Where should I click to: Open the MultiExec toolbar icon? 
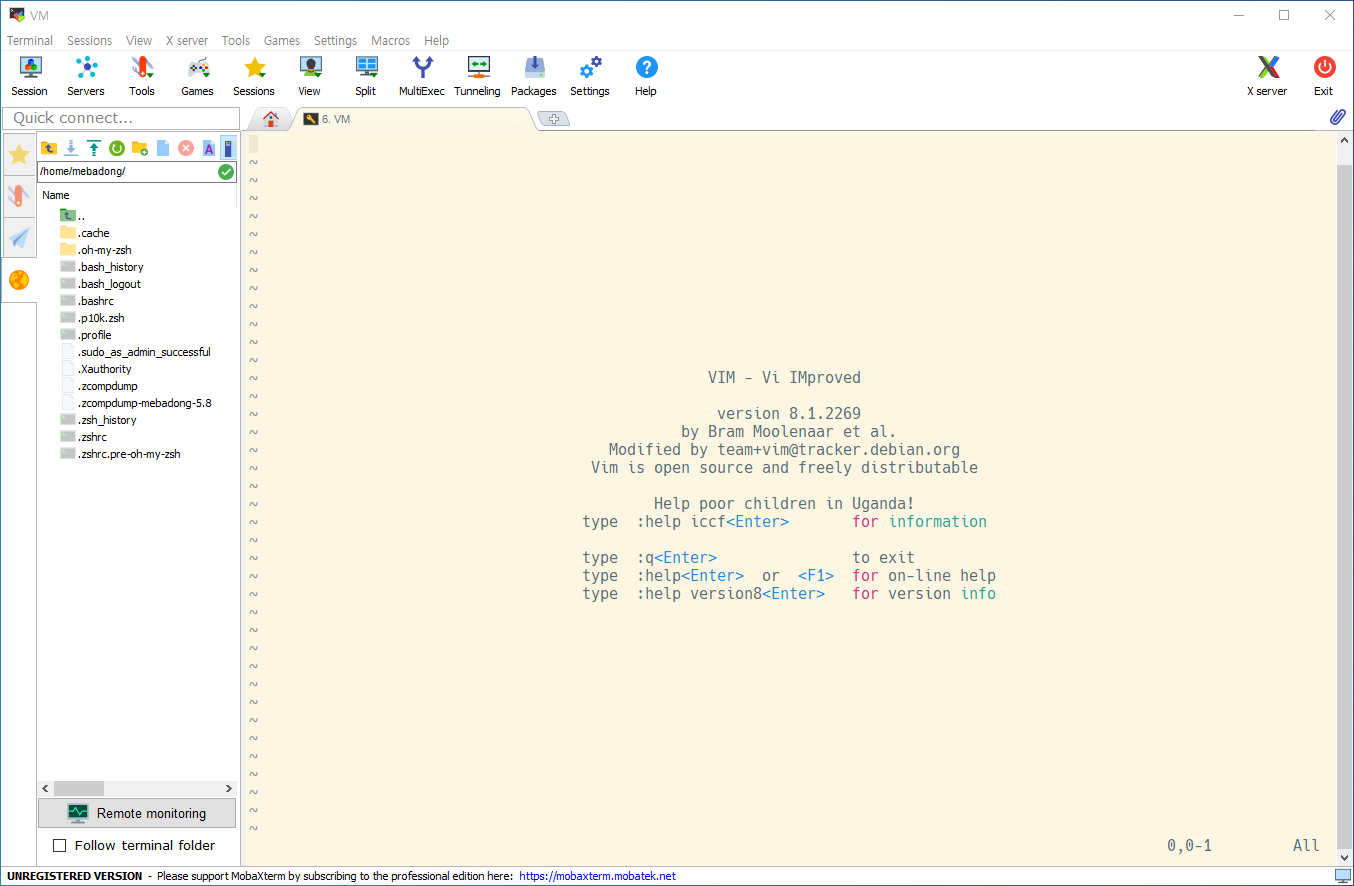point(422,76)
